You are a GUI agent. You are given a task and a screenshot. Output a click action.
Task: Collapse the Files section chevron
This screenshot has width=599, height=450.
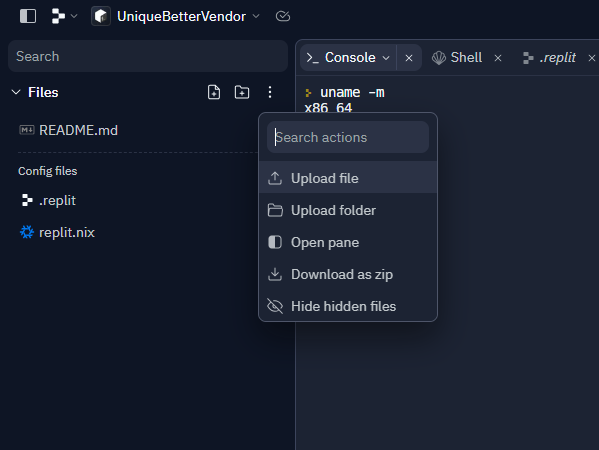[16, 92]
